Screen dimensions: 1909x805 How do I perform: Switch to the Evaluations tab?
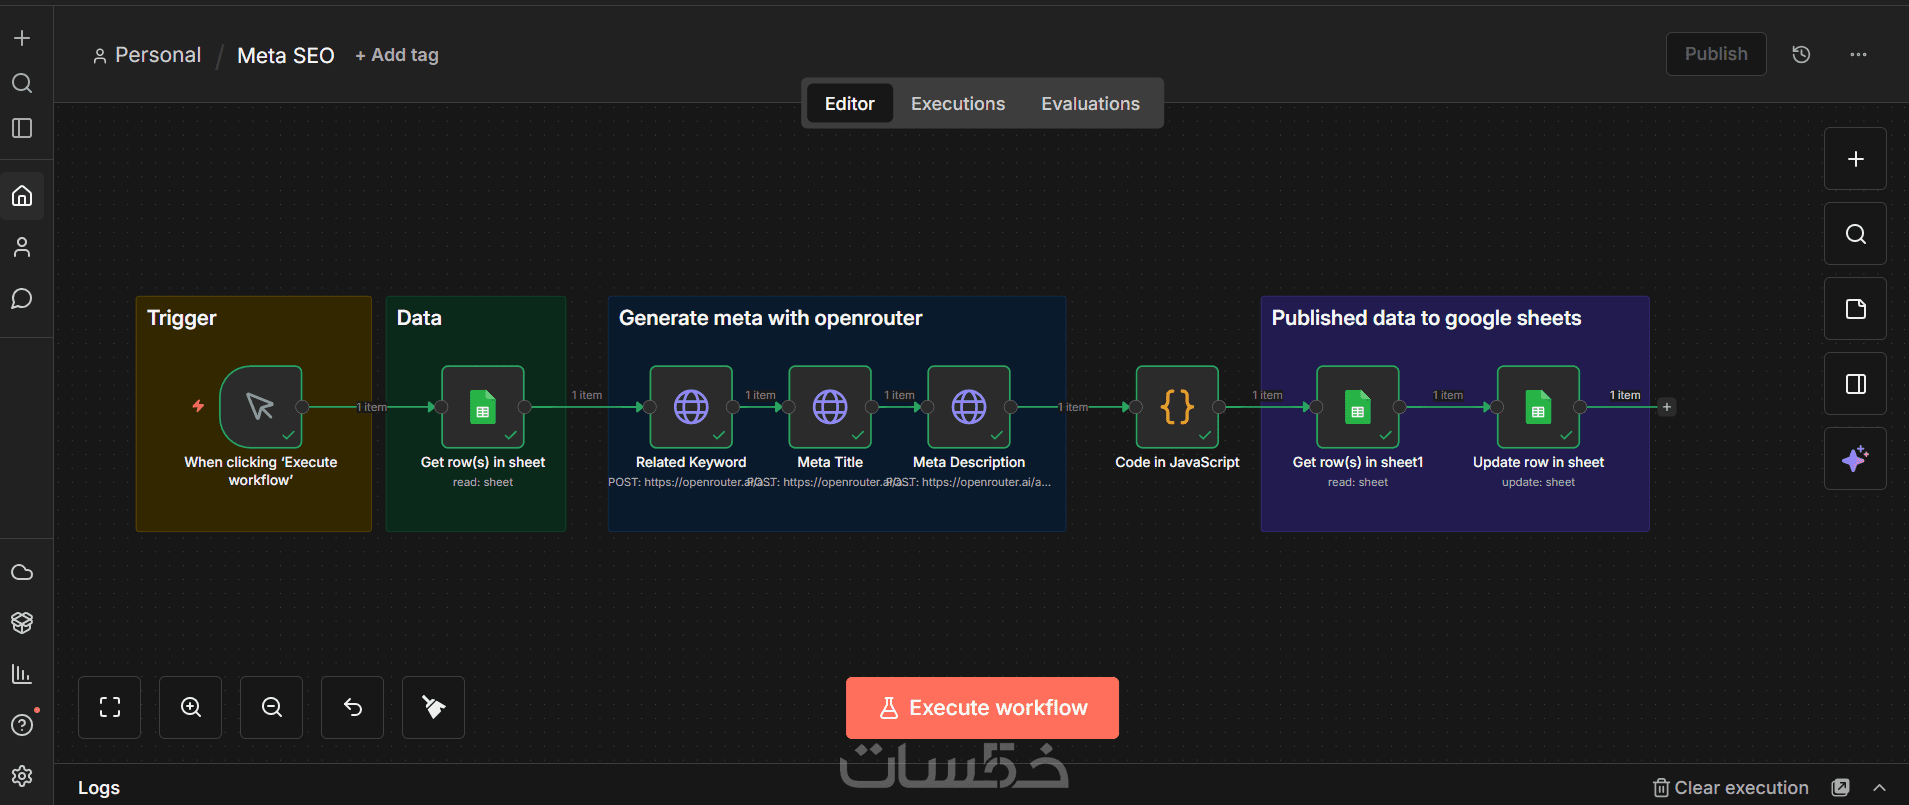click(1090, 103)
